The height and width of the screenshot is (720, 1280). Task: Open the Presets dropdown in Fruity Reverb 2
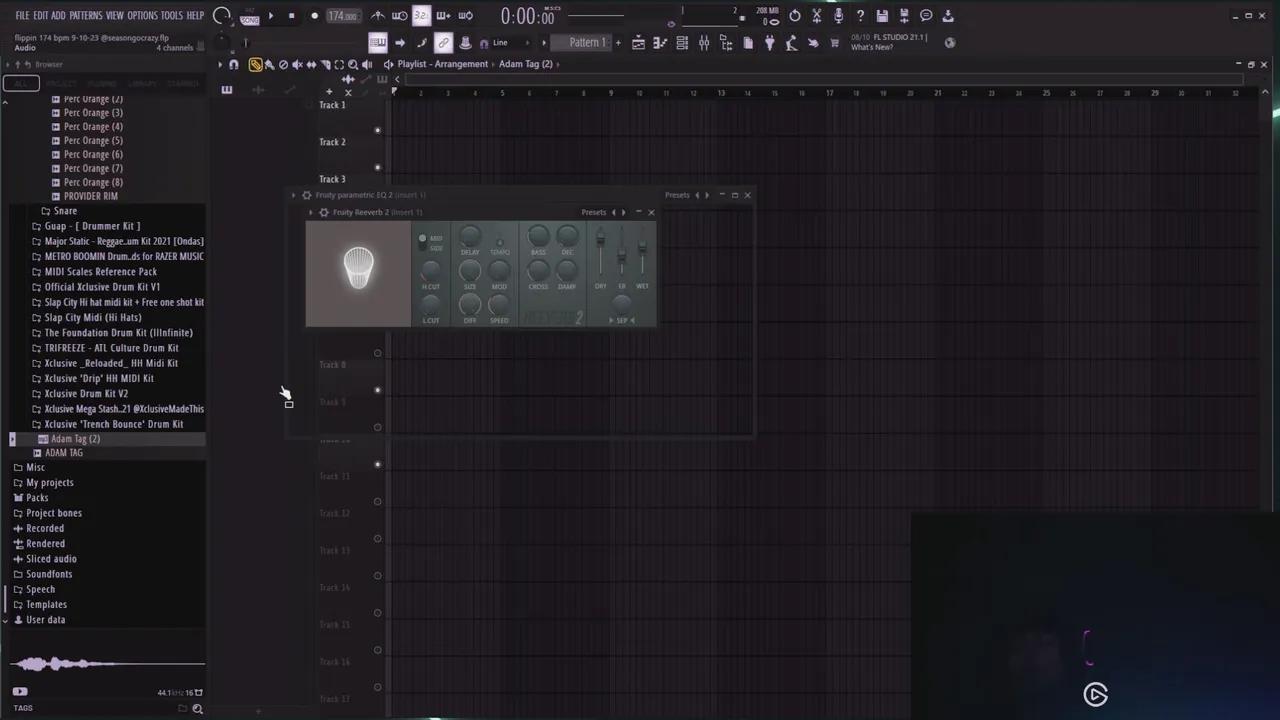coord(594,212)
